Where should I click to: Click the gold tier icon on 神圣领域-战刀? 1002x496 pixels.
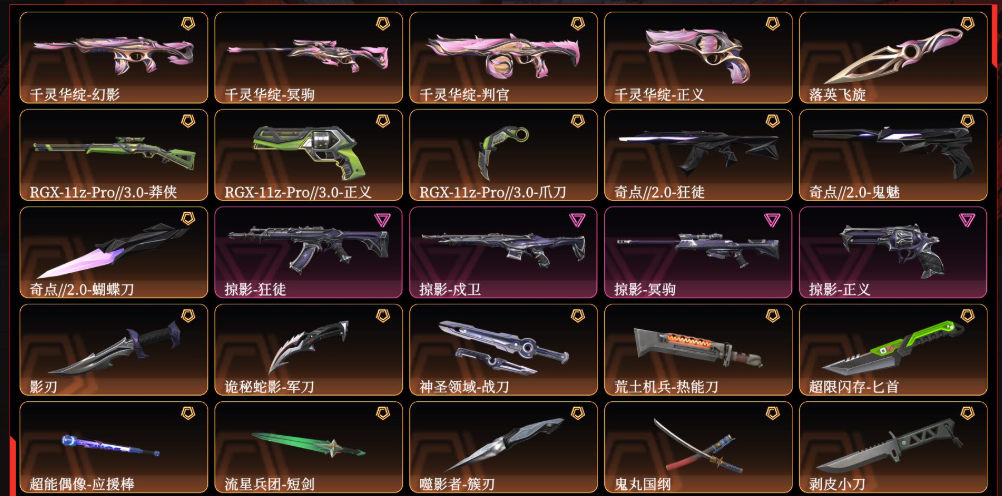577,315
